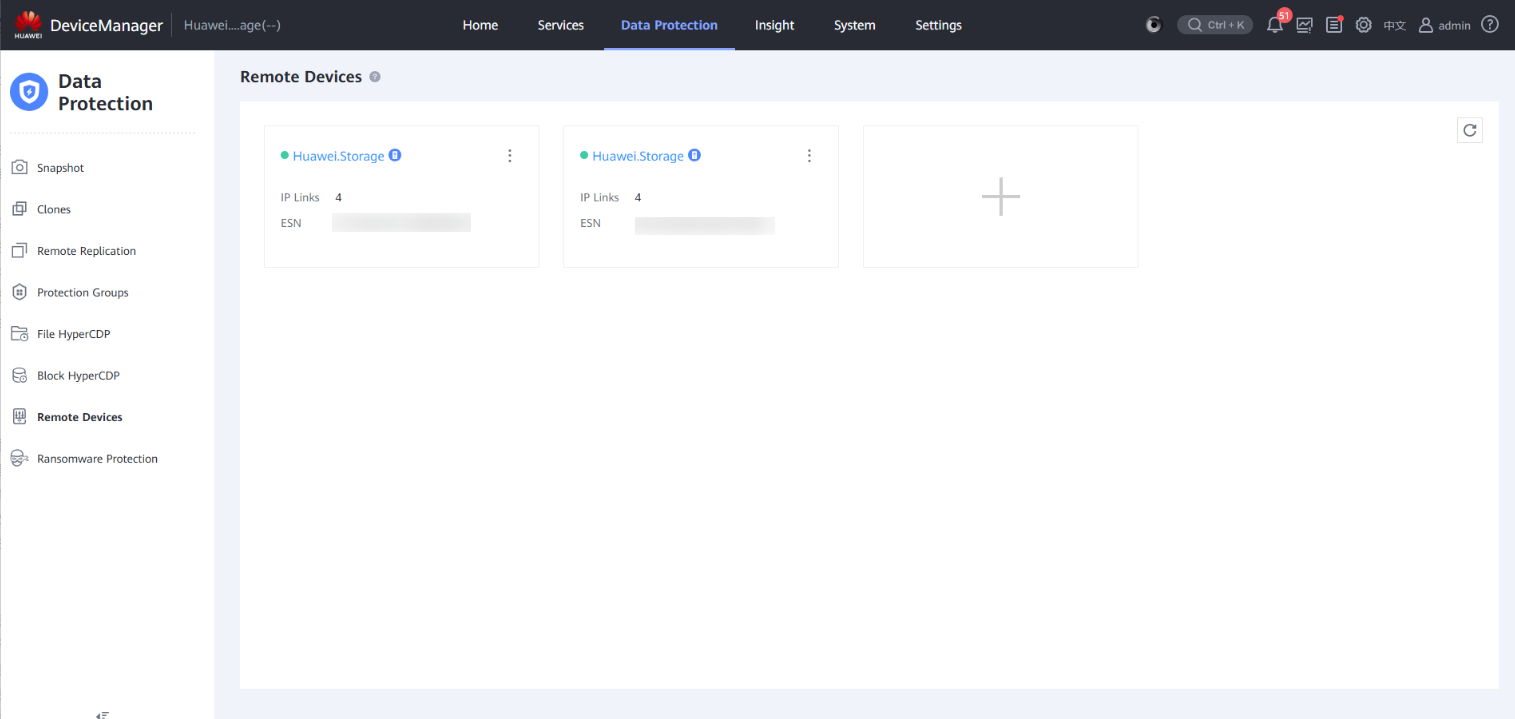Switch to the Services tab

tap(560, 25)
